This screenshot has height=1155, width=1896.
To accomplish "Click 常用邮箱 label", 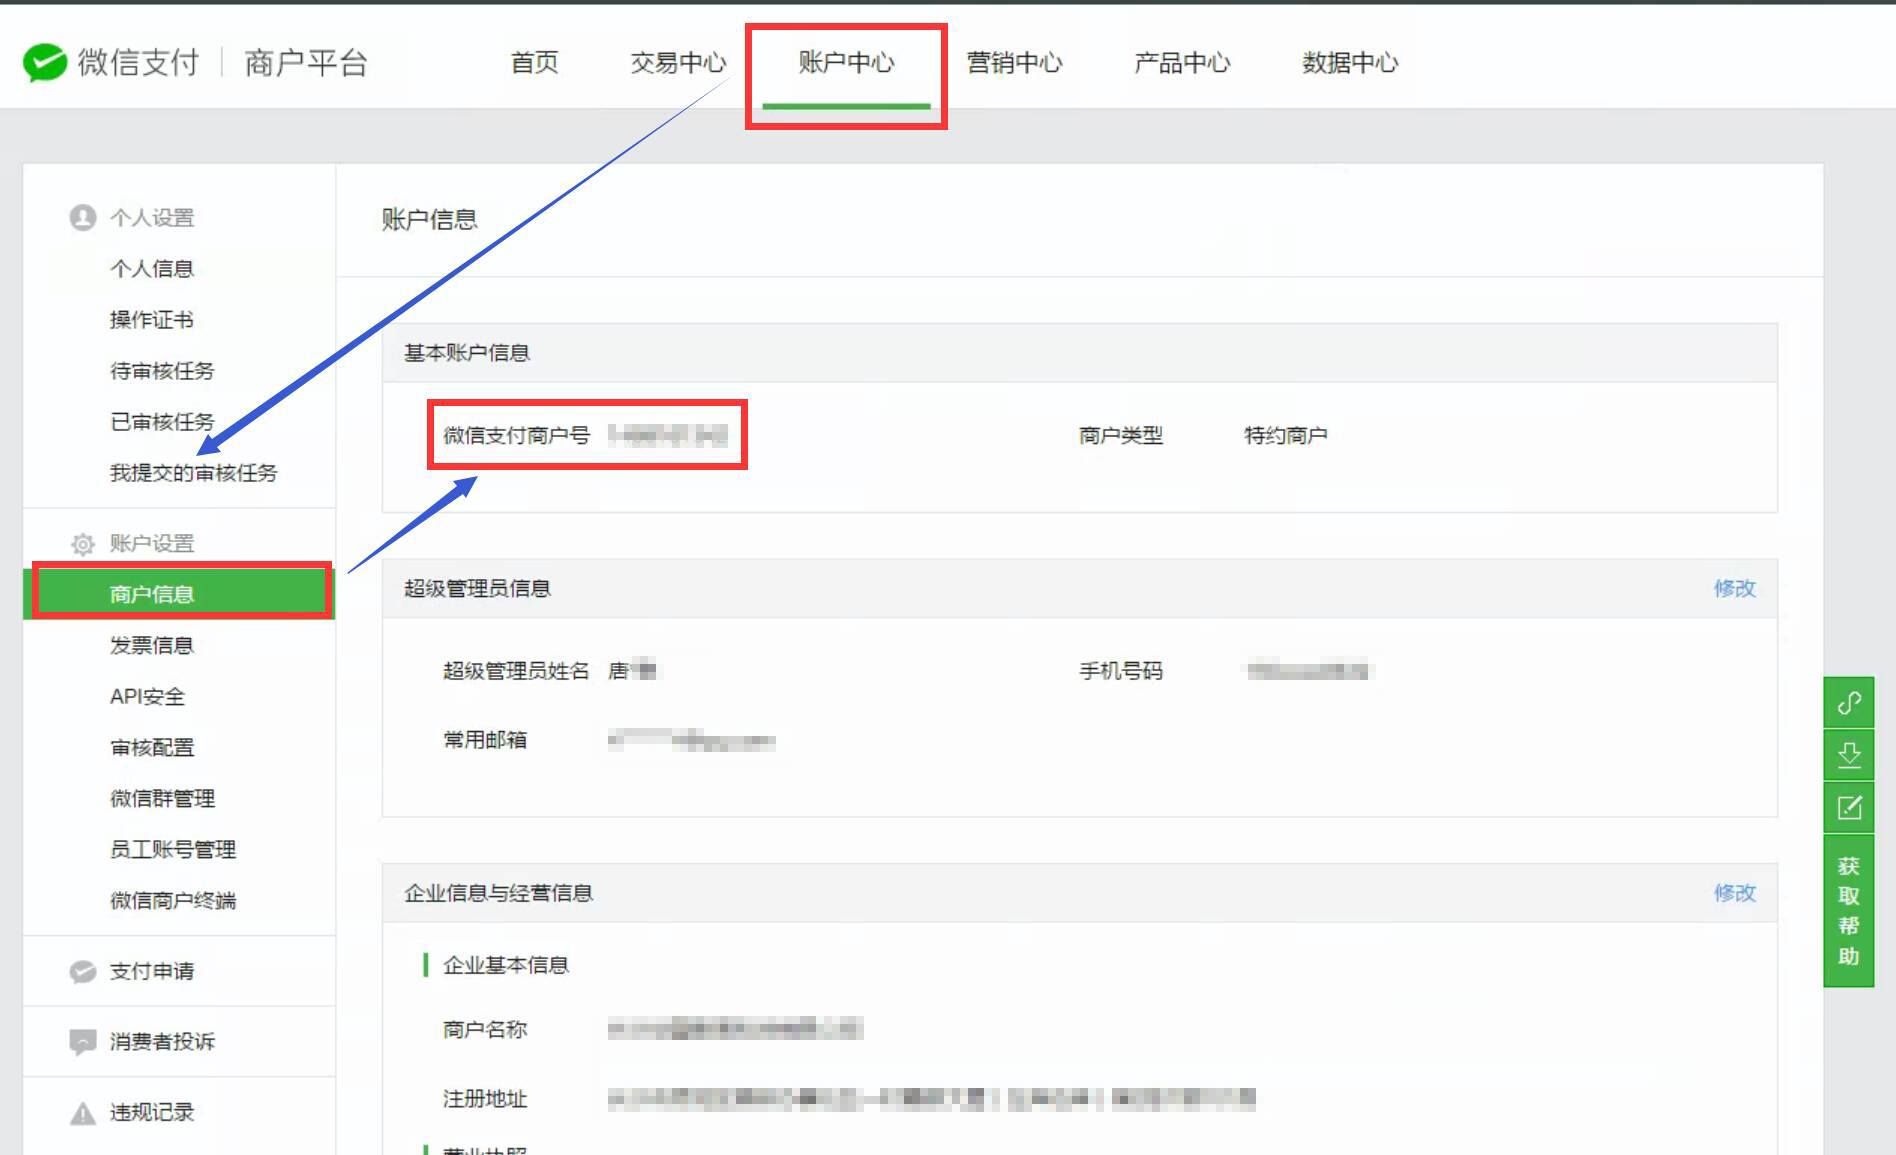I will point(485,740).
